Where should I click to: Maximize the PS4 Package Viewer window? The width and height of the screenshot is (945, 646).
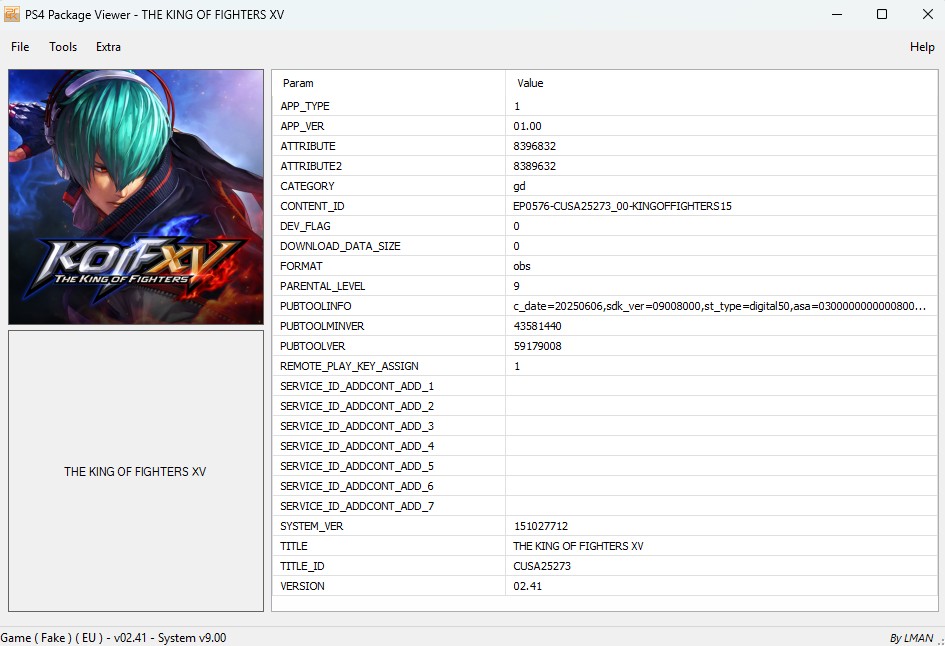pyautogui.click(x=882, y=14)
